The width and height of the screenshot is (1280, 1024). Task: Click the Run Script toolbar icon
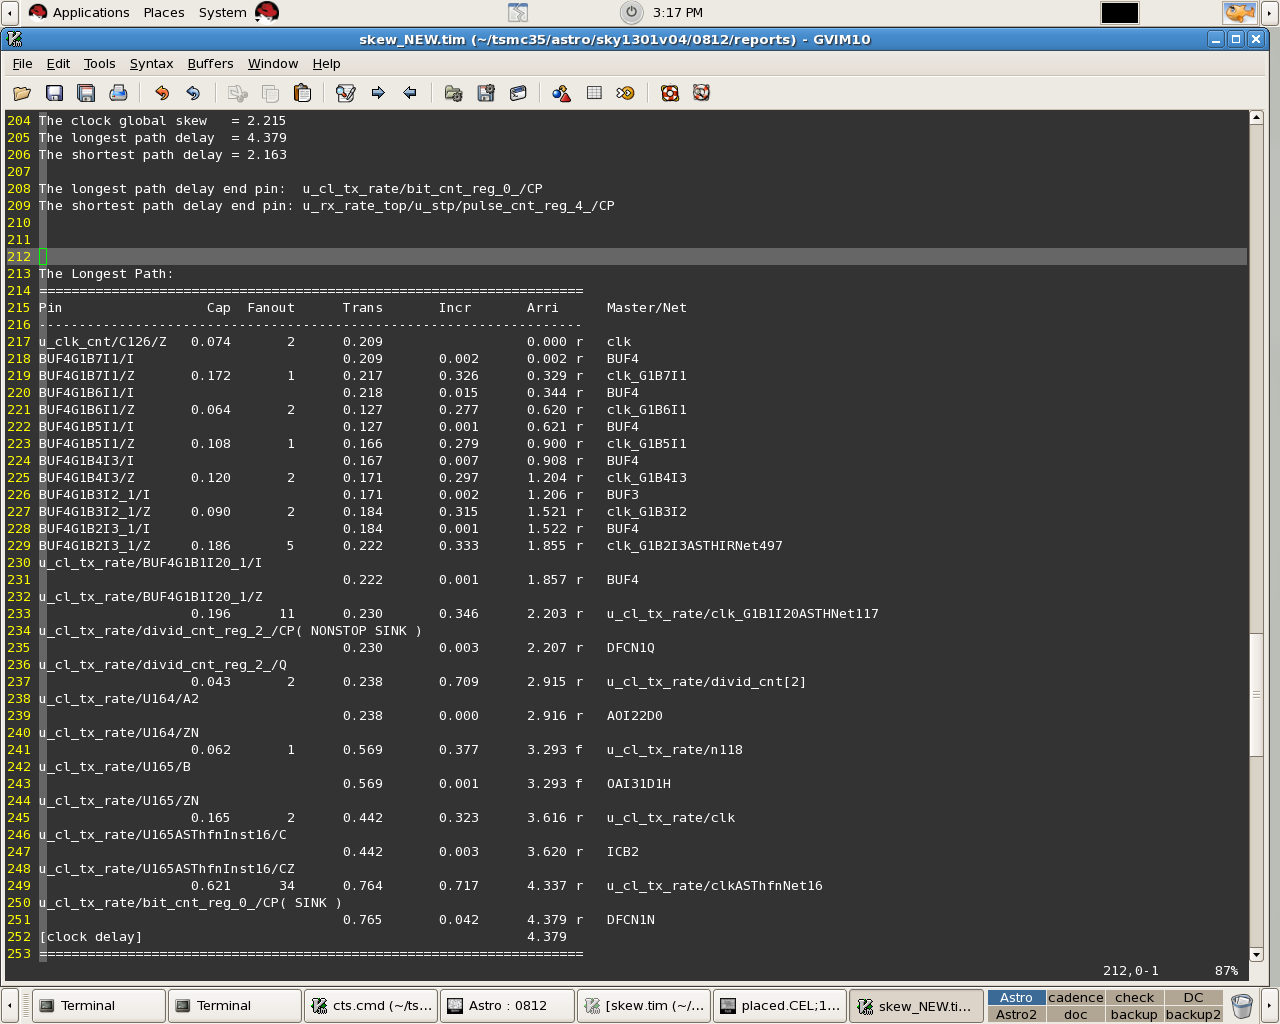(x=518, y=93)
